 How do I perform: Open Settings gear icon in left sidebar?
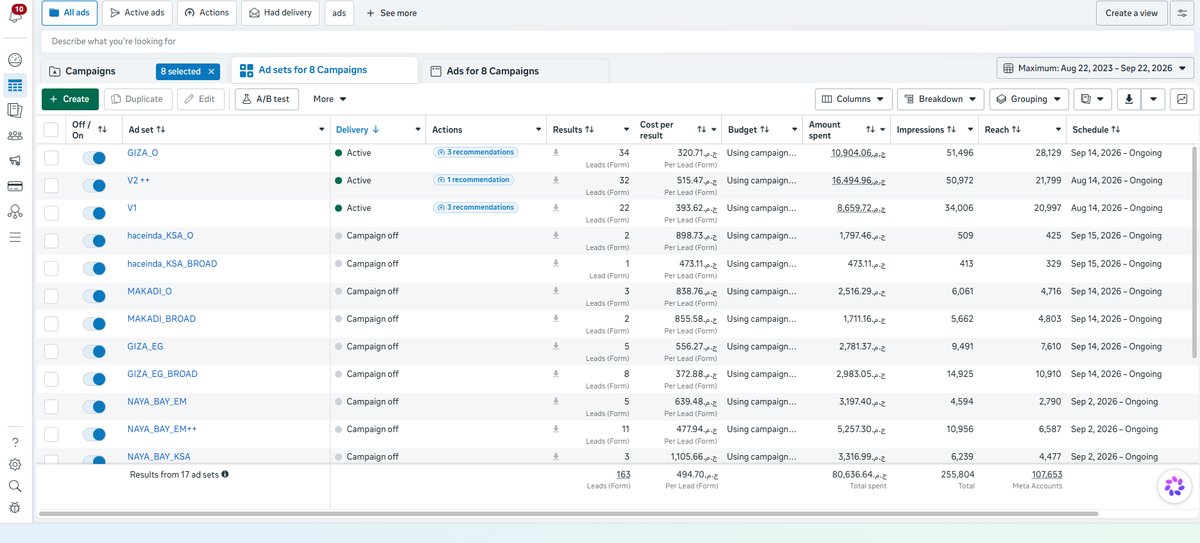pyautogui.click(x=15, y=464)
